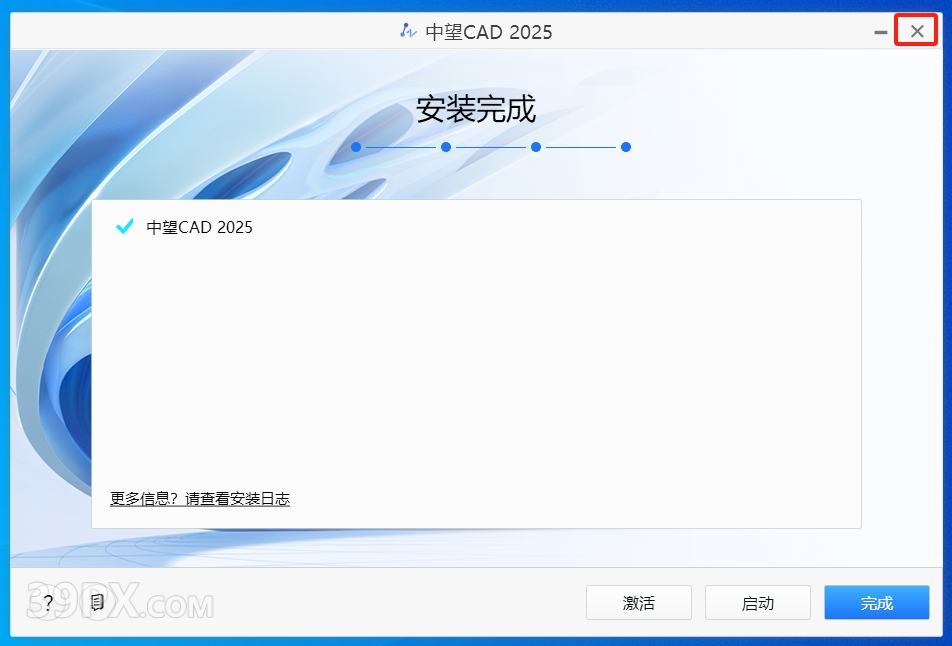Click the blue checkmark beside 中望CAD 2025
Screen dimensions: 952x646
(124, 226)
